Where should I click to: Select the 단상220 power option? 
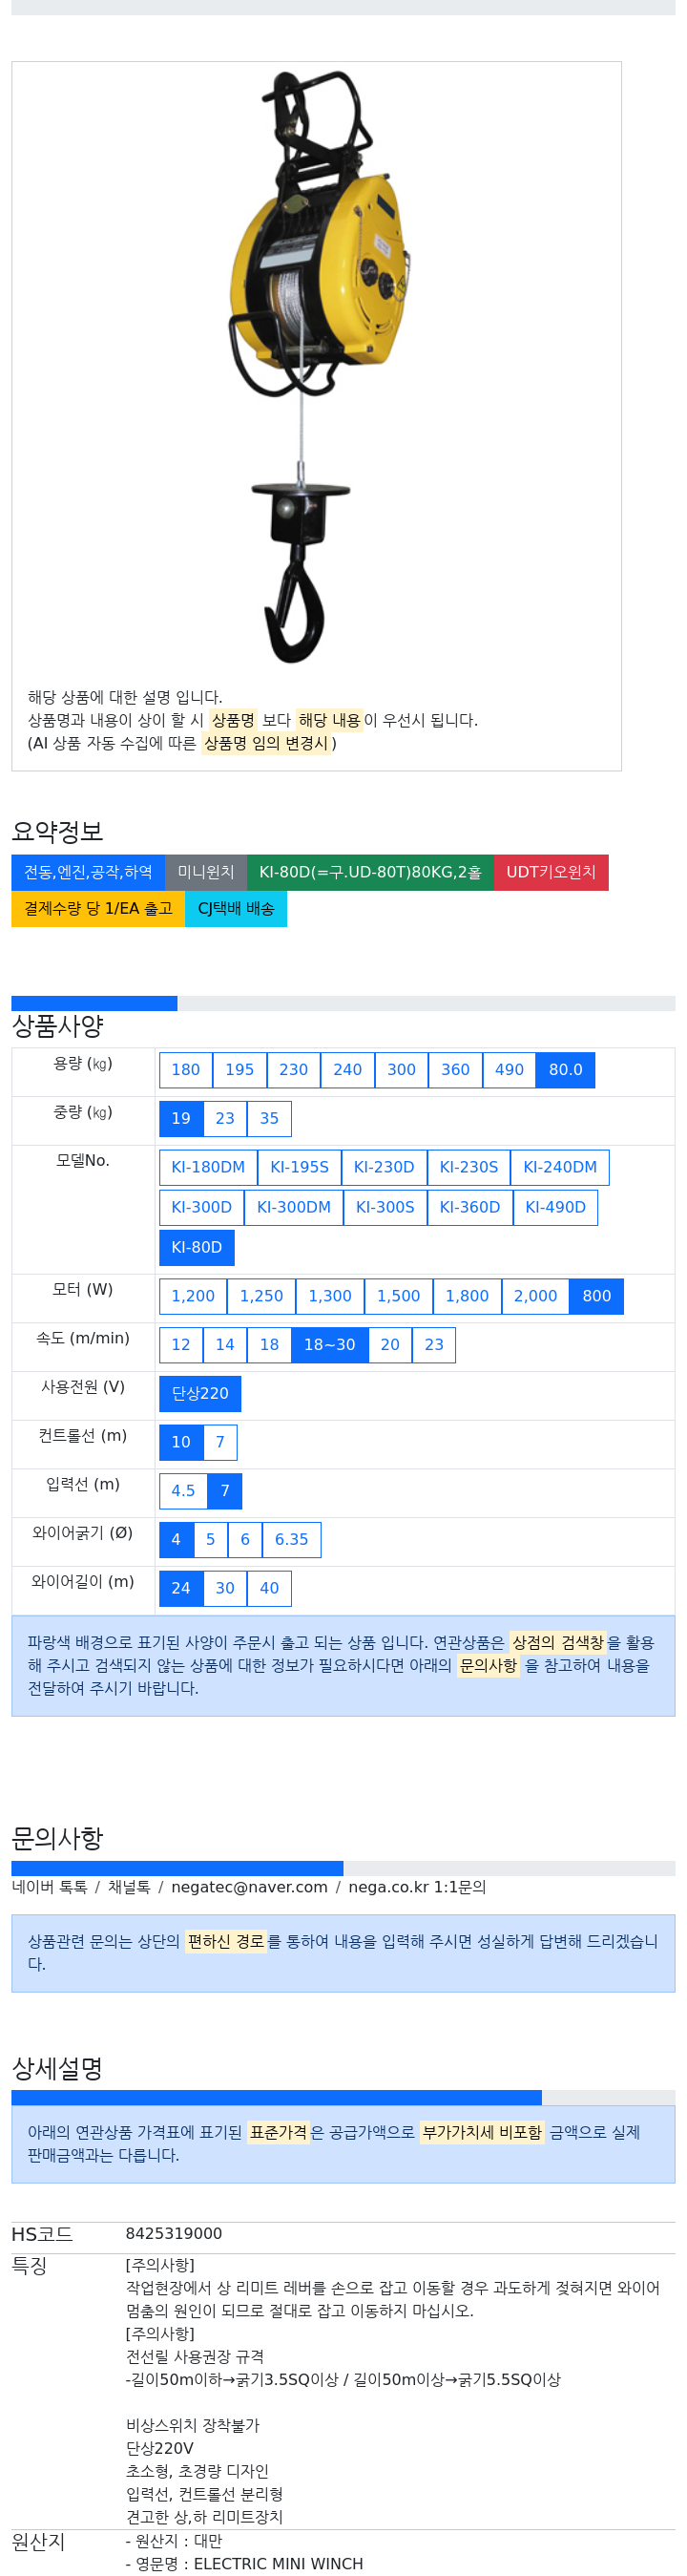coord(200,1393)
